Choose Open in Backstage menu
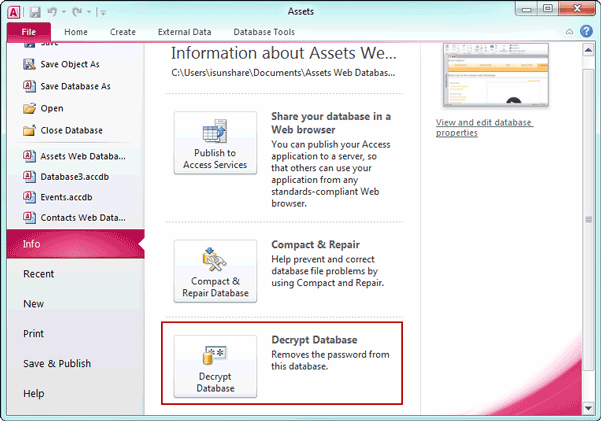 point(52,109)
